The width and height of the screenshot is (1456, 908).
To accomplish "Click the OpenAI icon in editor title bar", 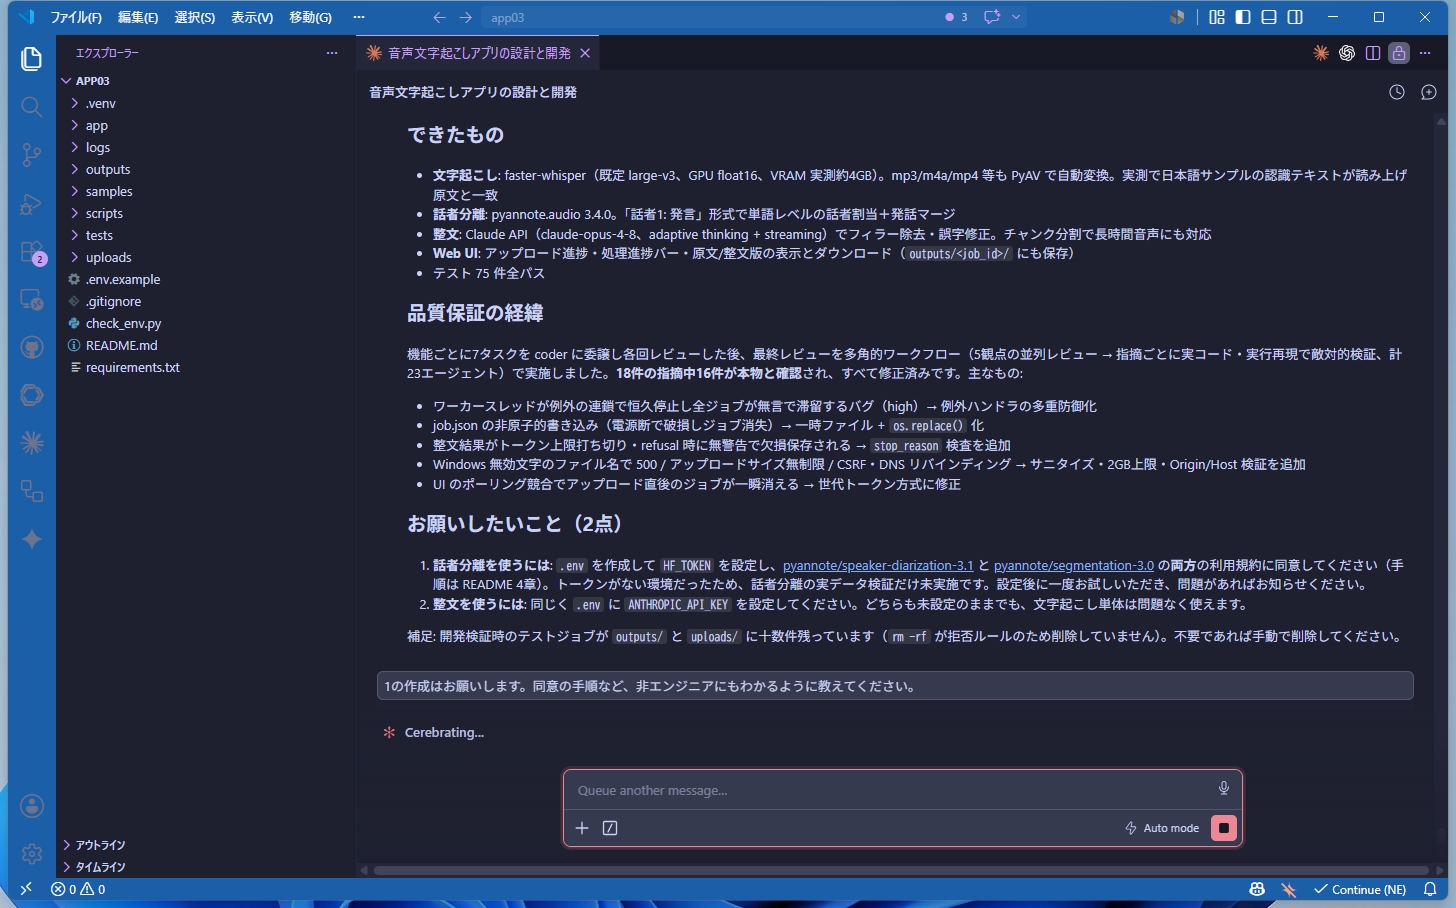I will 1347,53.
